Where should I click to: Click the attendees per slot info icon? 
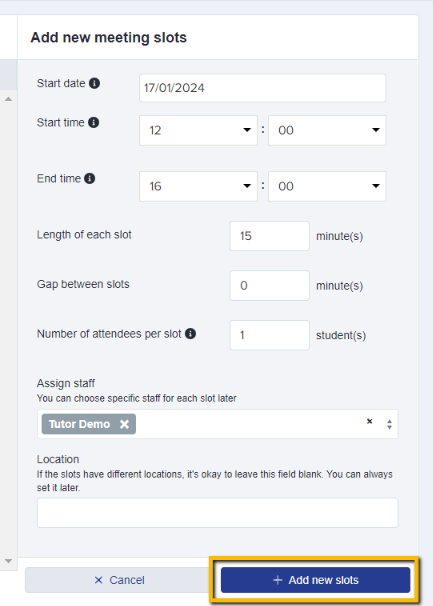click(x=190, y=334)
